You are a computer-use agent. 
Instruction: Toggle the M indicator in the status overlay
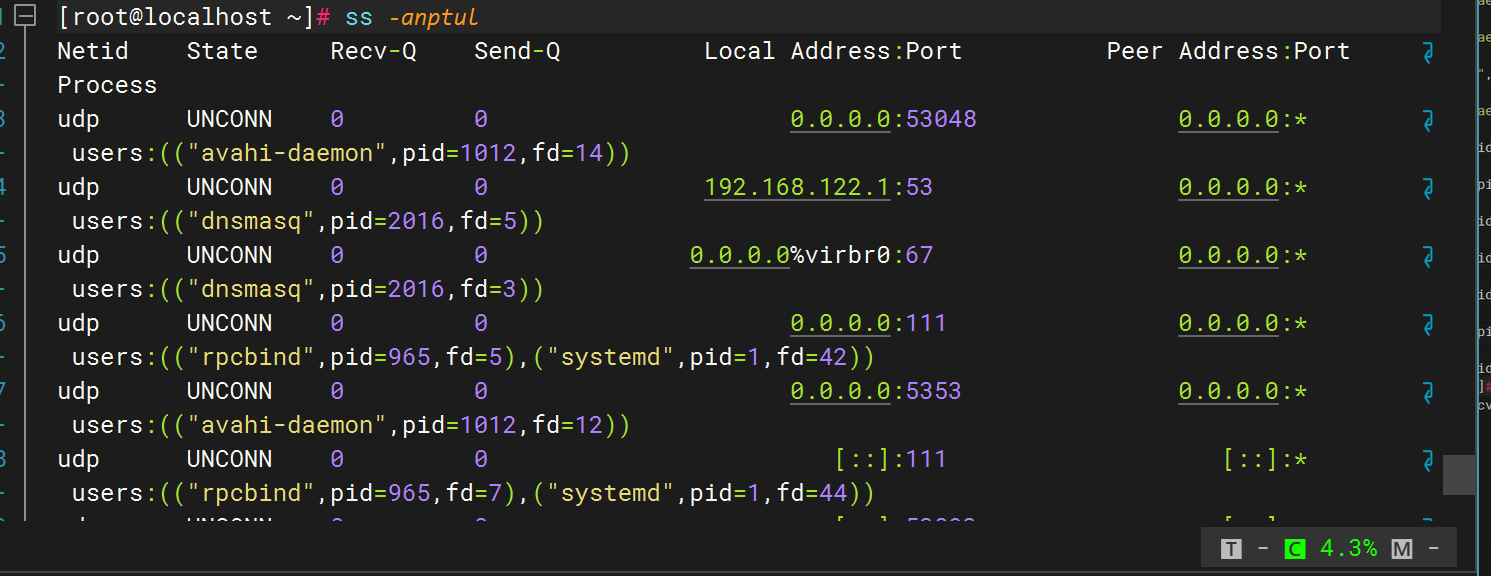(x=1402, y=548)
